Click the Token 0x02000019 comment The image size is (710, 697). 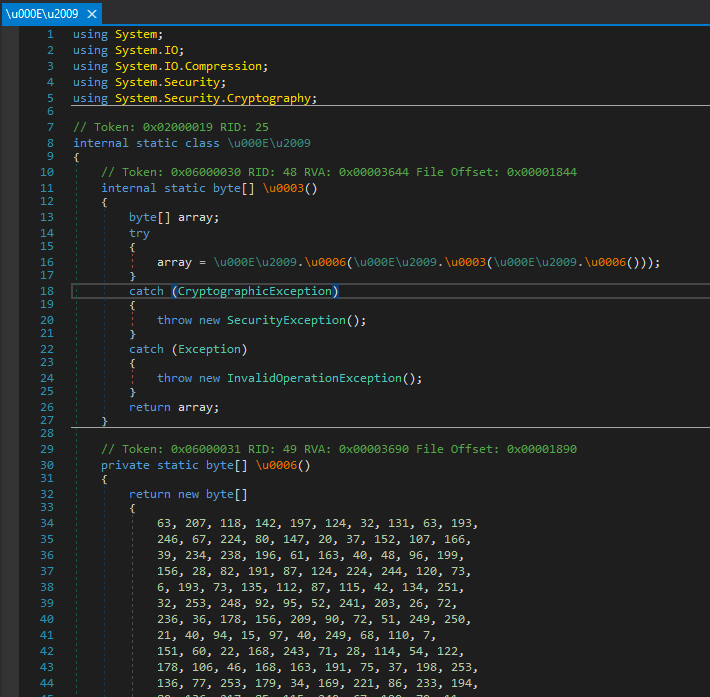(171, 127)
